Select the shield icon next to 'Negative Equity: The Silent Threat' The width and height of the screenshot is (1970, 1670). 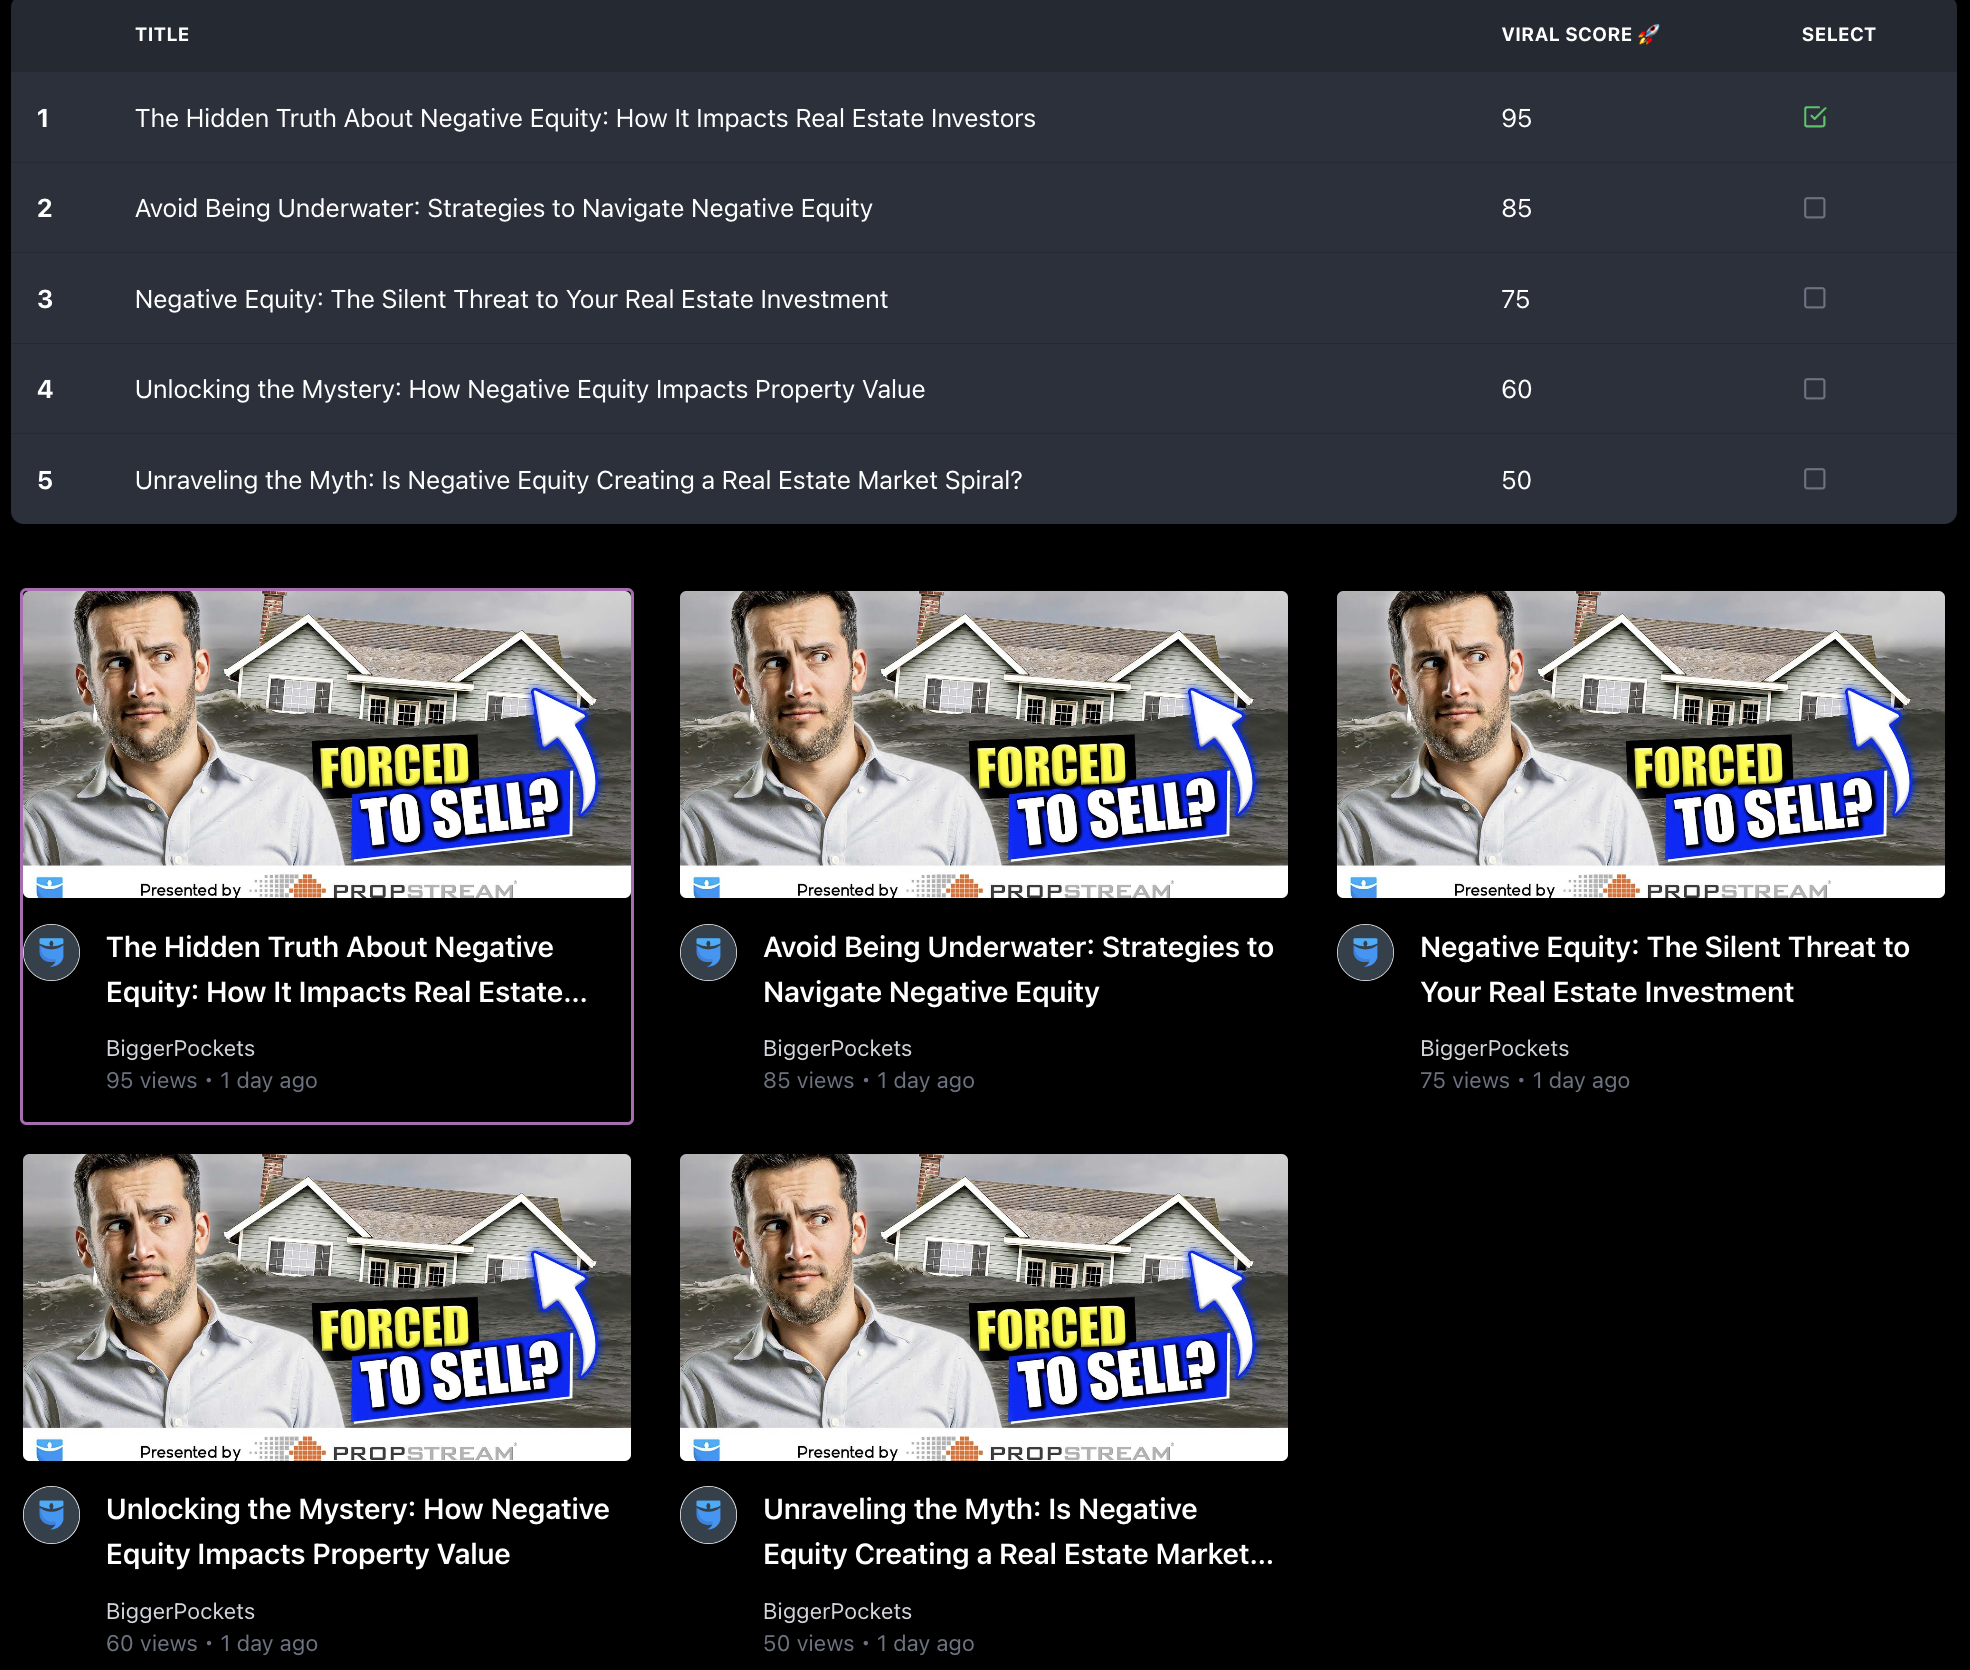1366,953
